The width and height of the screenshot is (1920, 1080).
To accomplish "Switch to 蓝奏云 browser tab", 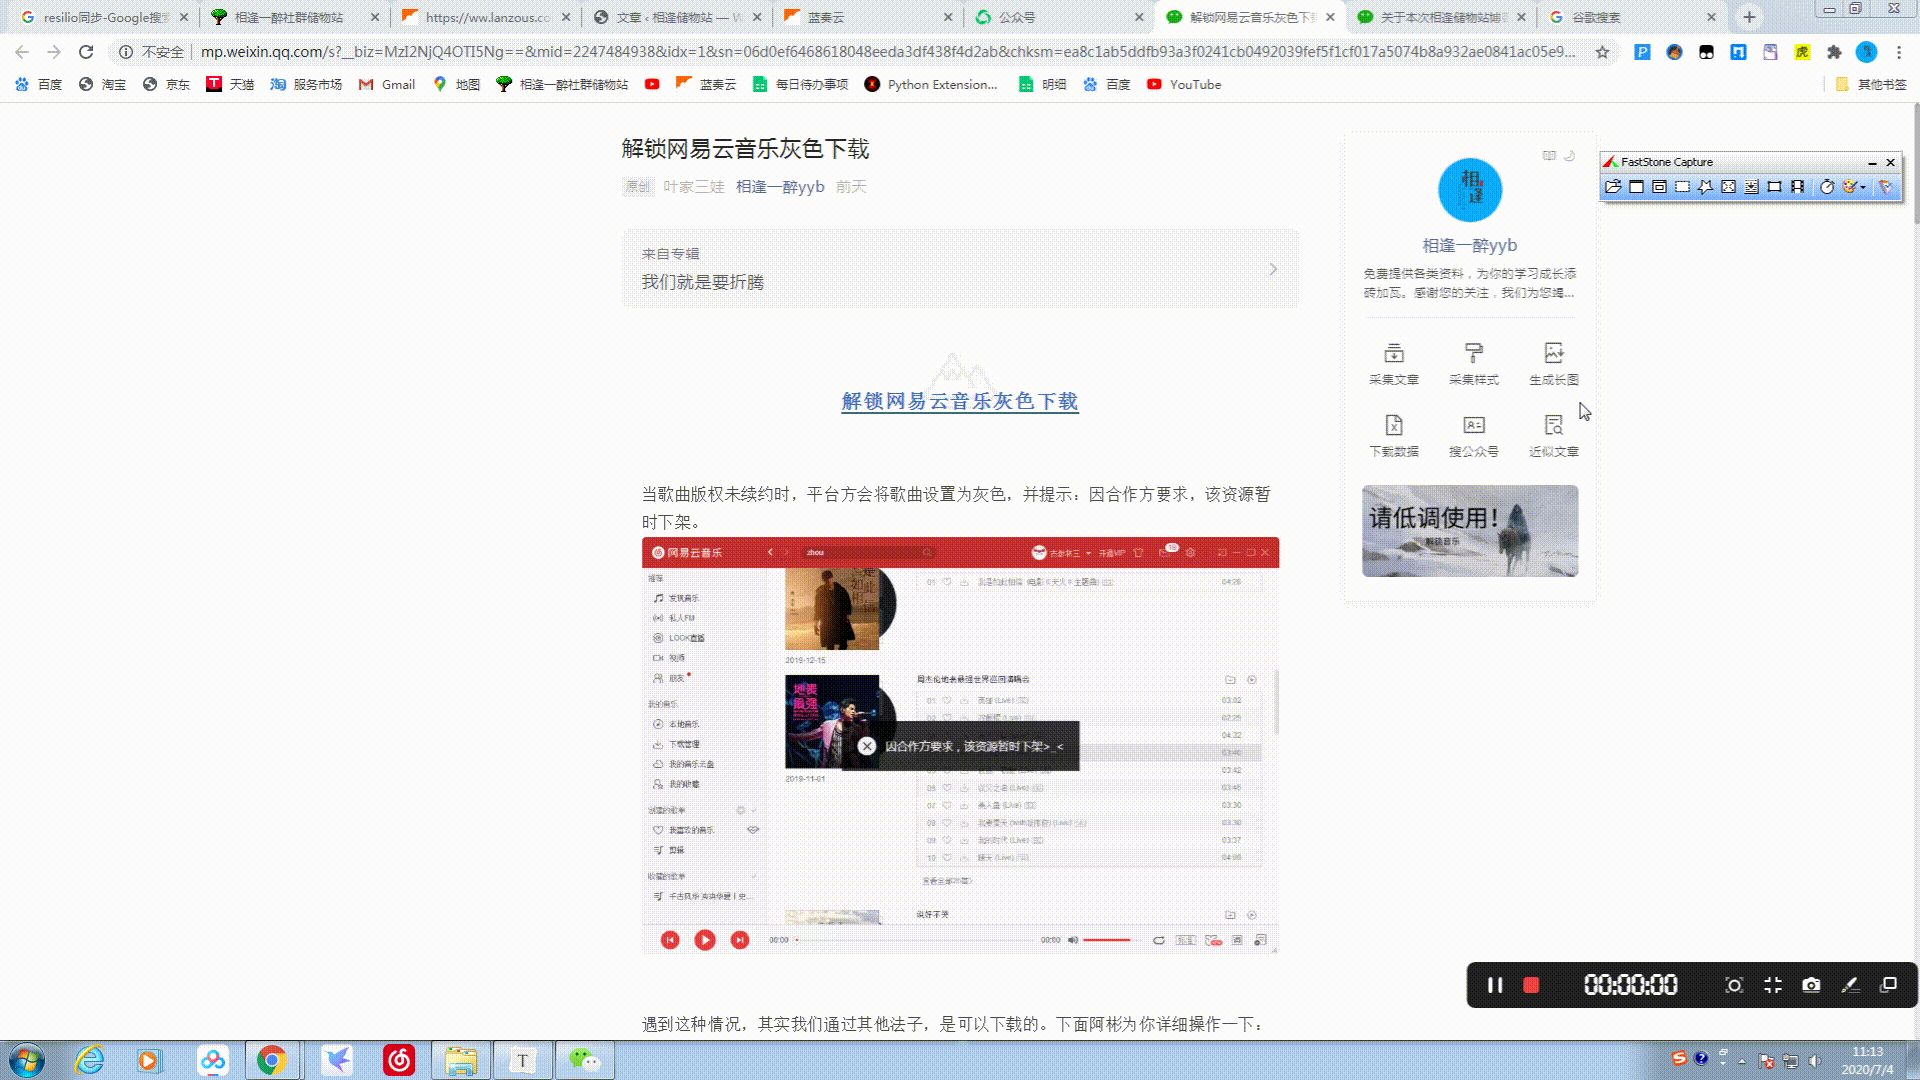I will 866,17.
